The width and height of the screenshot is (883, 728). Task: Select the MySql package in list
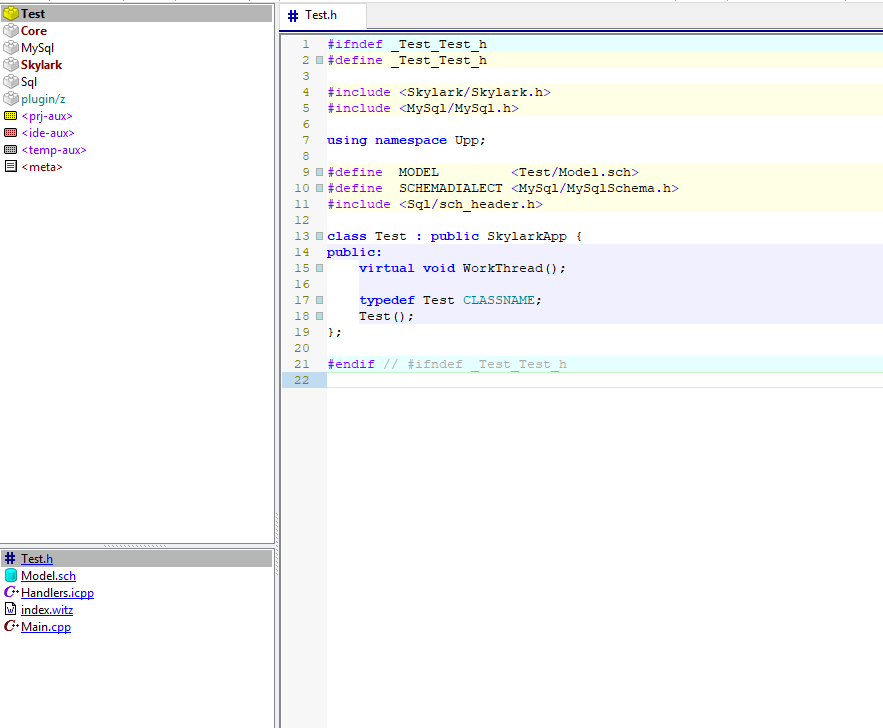(x=37, y=48)
